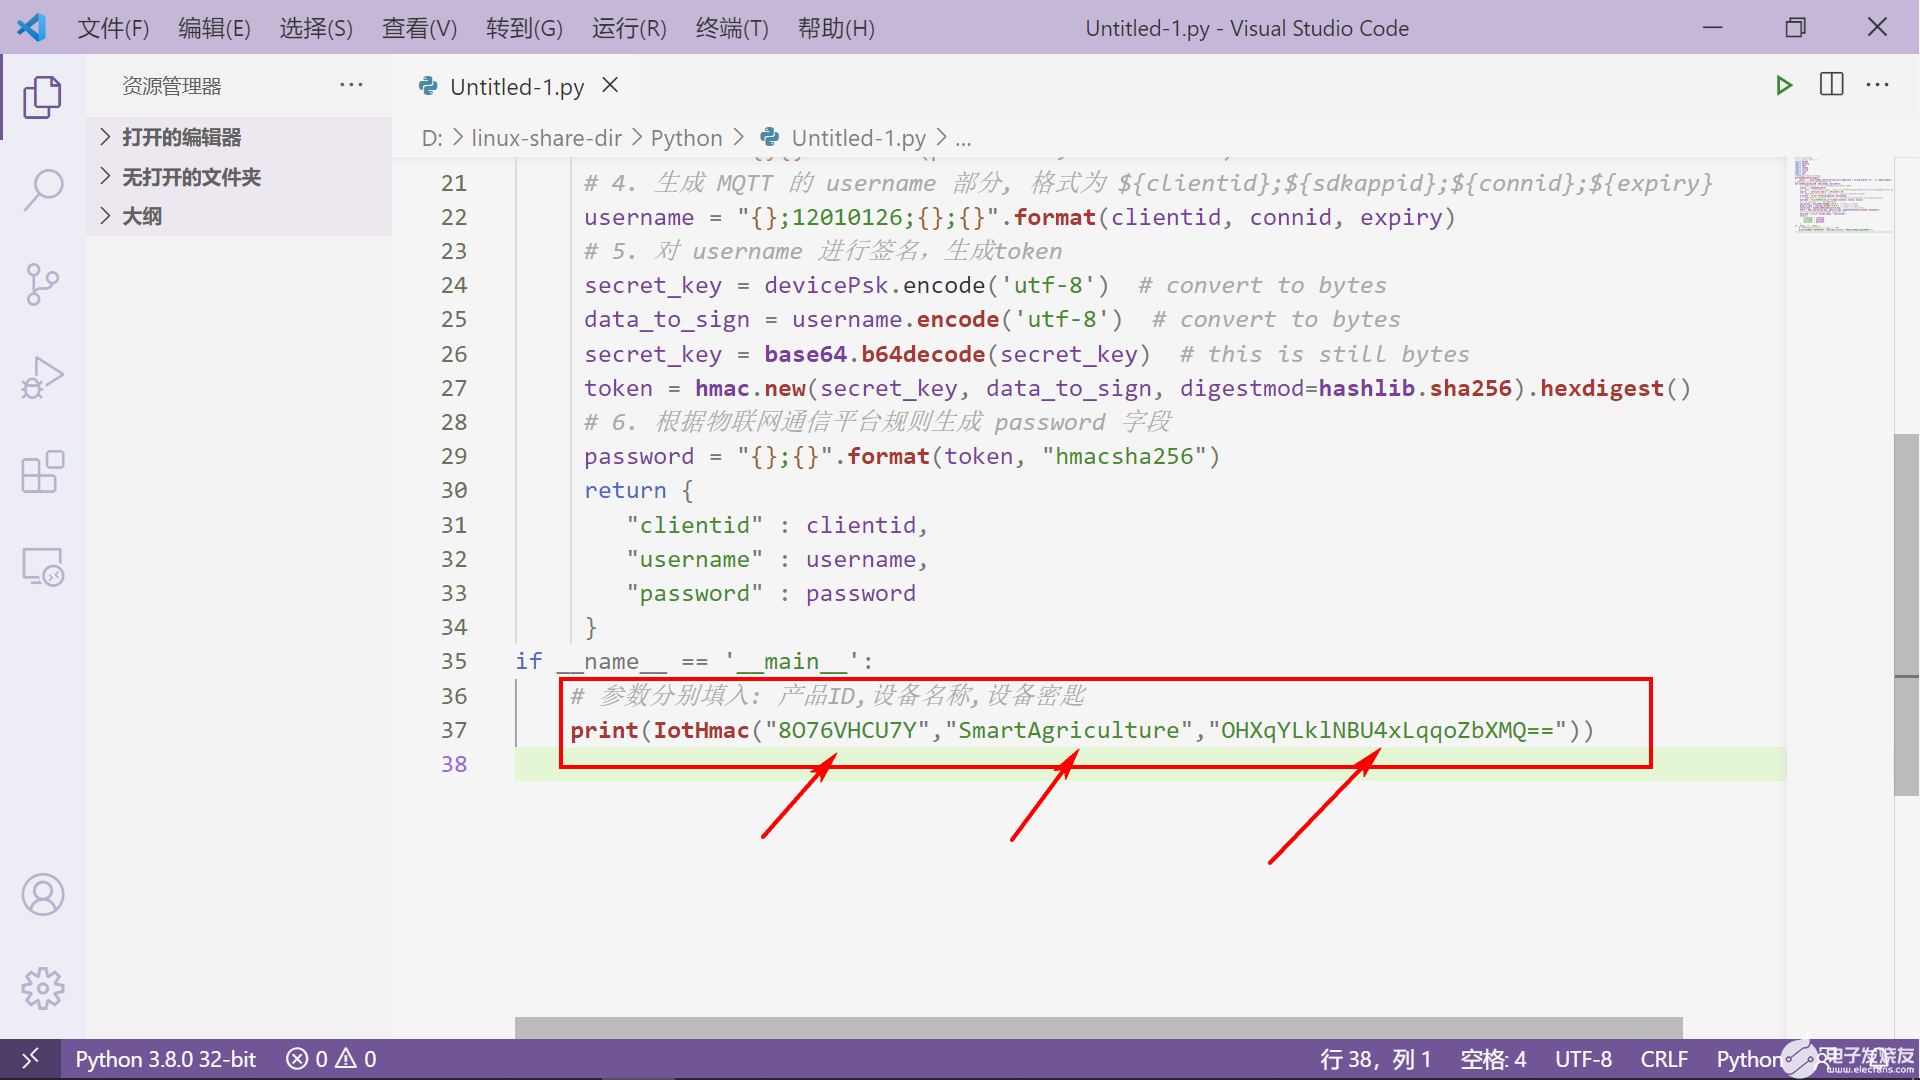Viewport: 1920px width, 1080px height.
Task: Click the 'return {' line
Action: pyautogui.click(x=639, y=490)
